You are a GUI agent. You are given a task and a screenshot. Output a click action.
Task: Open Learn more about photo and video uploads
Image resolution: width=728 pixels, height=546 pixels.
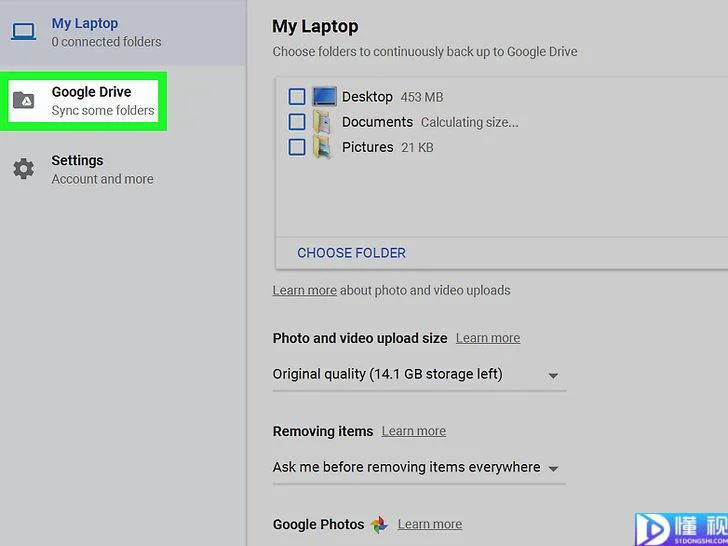304,290
